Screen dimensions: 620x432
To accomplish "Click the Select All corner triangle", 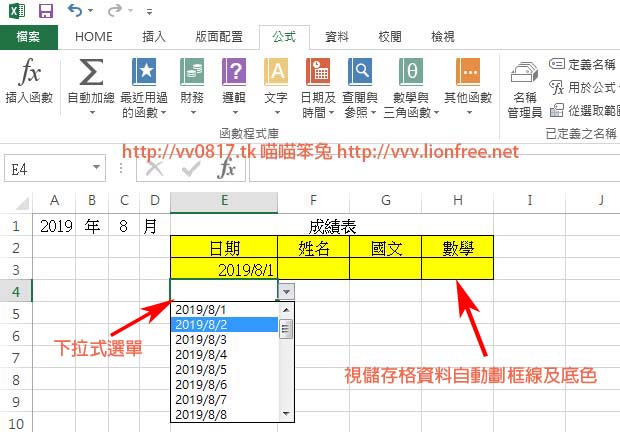I will pos(21,202).
